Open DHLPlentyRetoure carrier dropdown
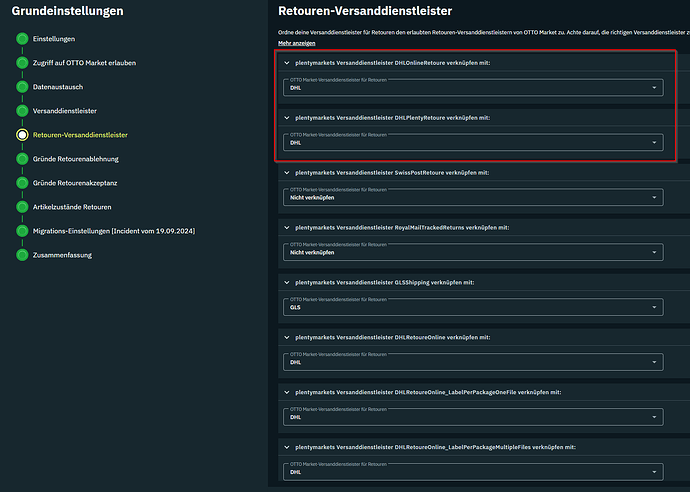690x492 pixels. (473, 143)
